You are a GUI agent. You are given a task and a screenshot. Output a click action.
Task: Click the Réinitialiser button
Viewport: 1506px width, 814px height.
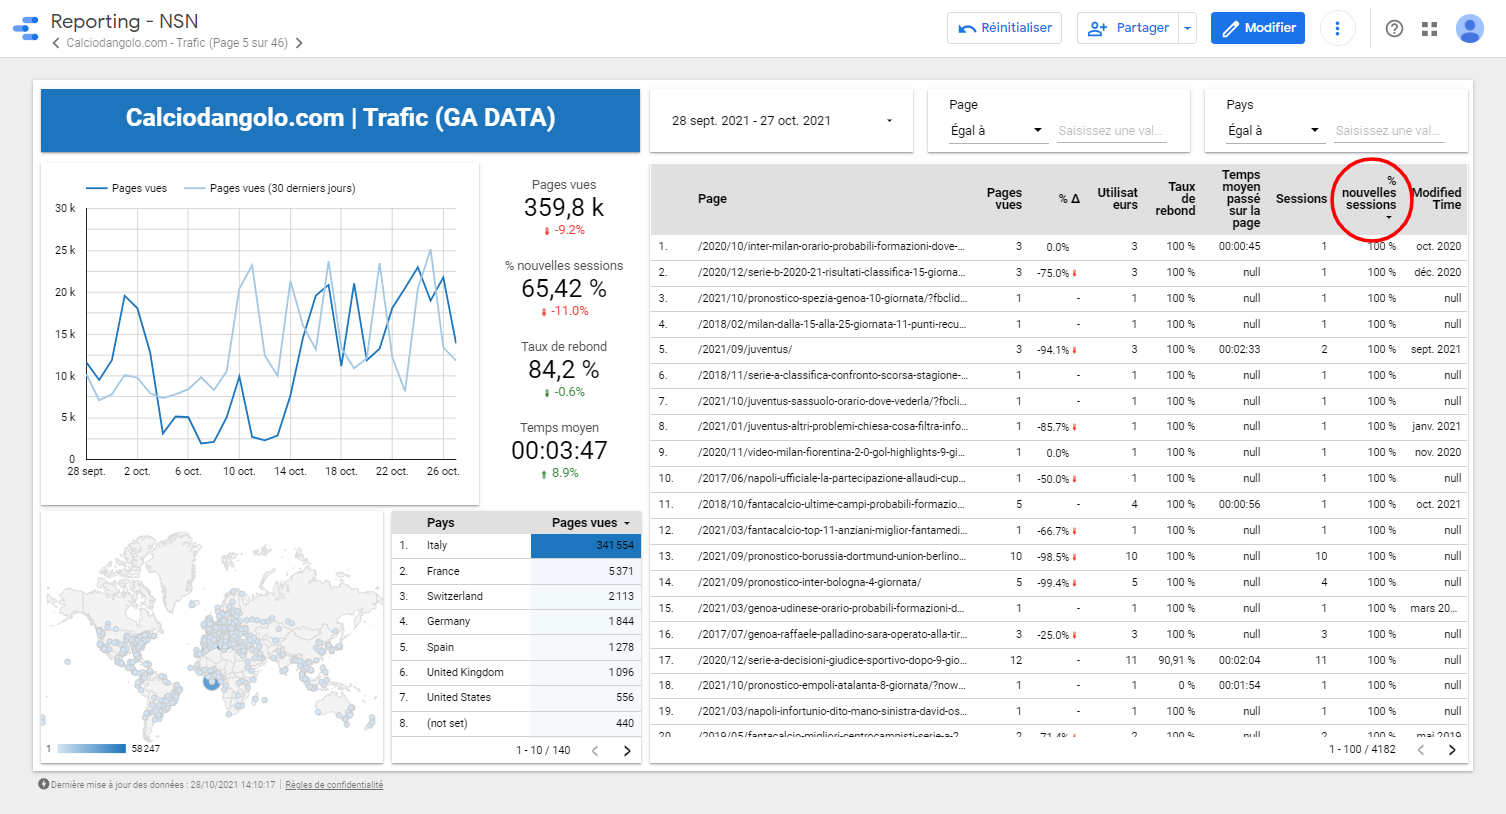click(x=1004, y=28)
